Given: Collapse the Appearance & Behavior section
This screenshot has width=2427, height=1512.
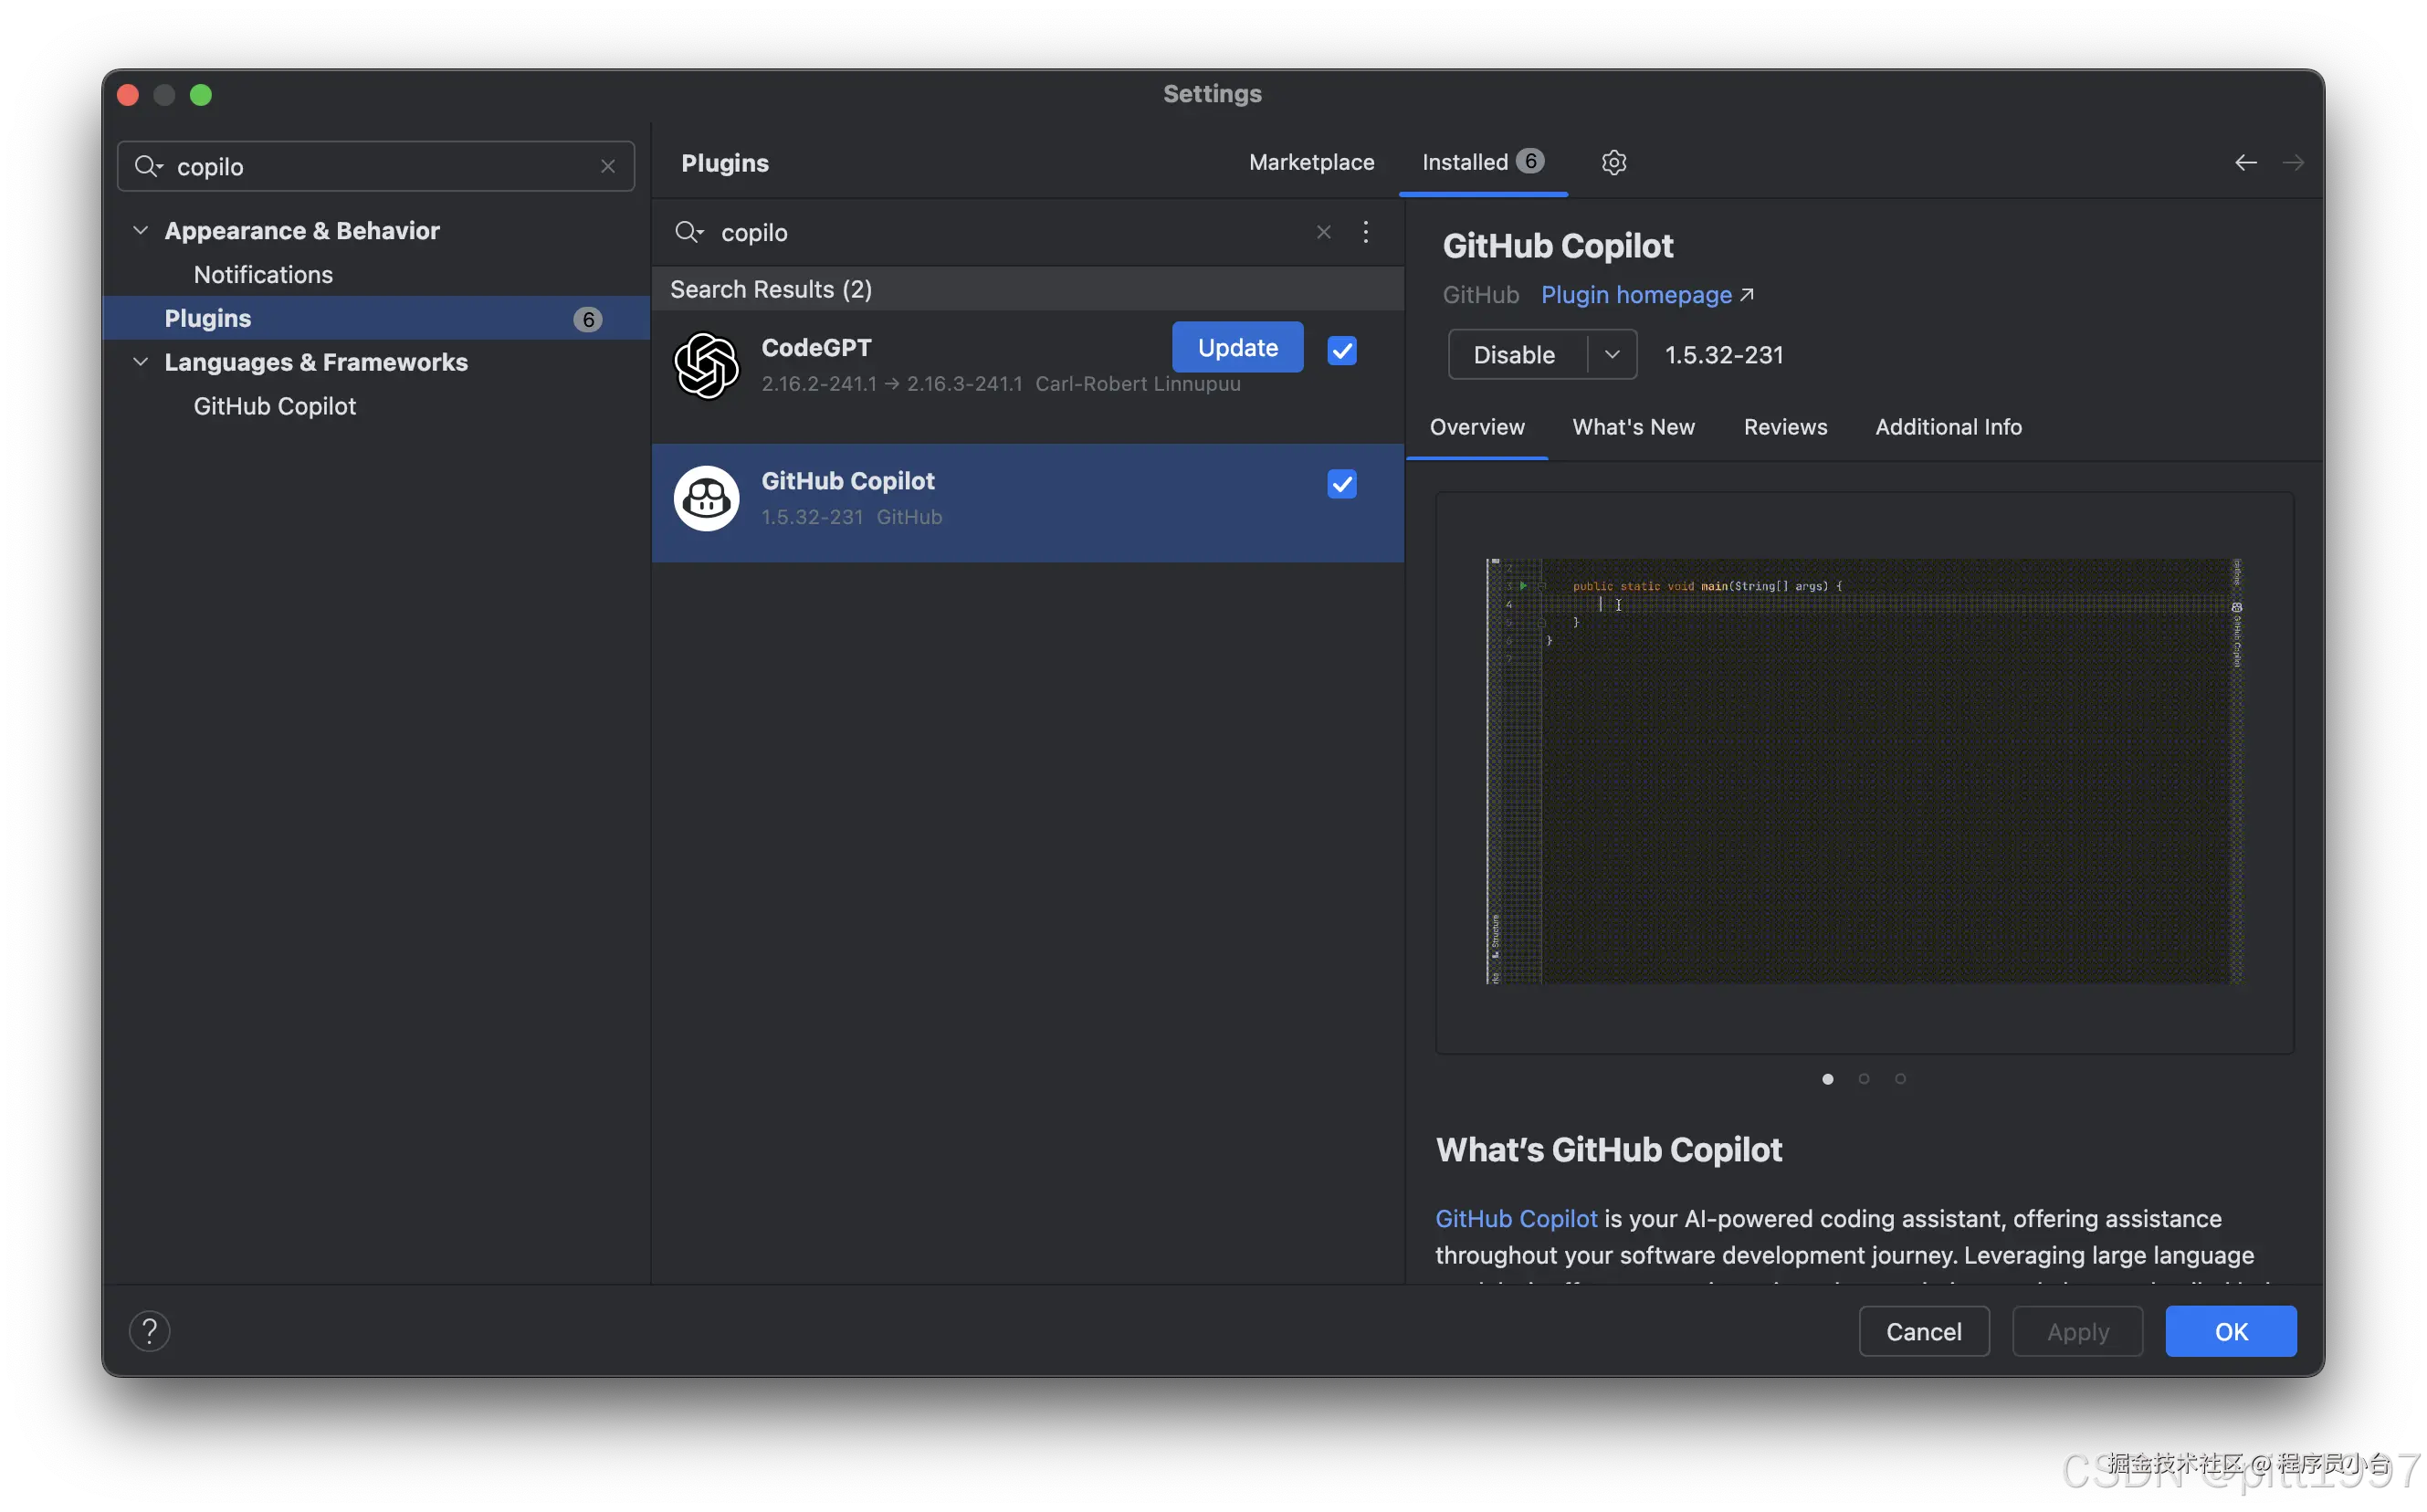Looking at the screenshot, I should pos(141,231).
